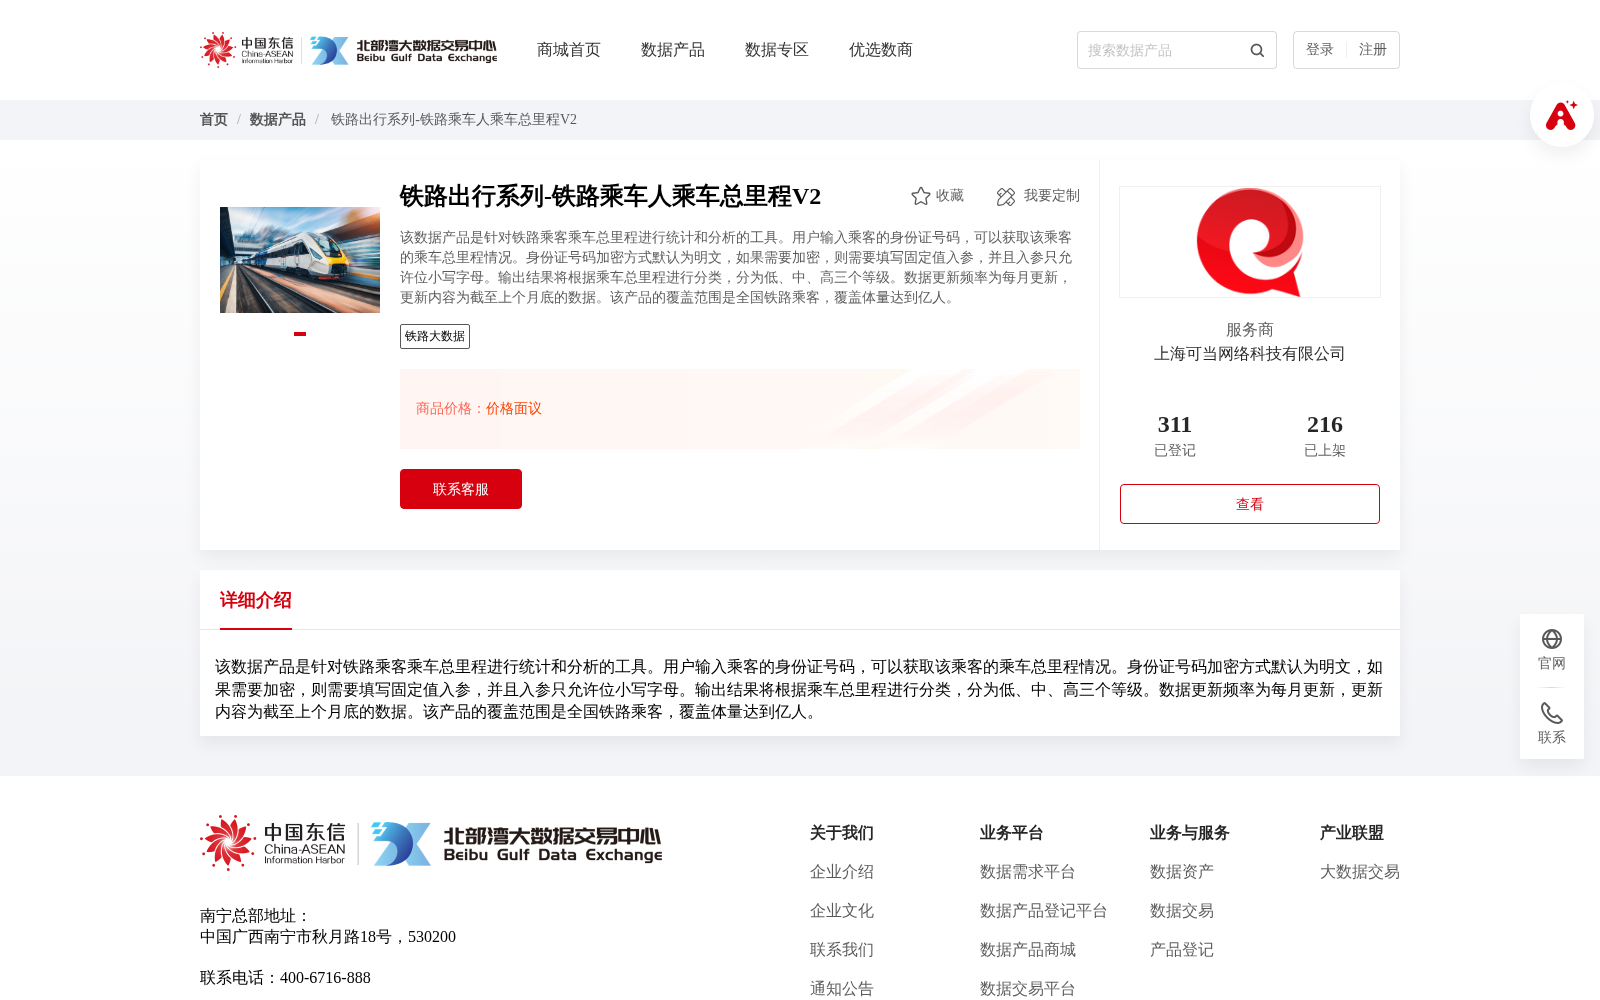Click the Beibu Gulf Data Exchange header logo
1600x1000 pixels.
(x=403, y=50)
